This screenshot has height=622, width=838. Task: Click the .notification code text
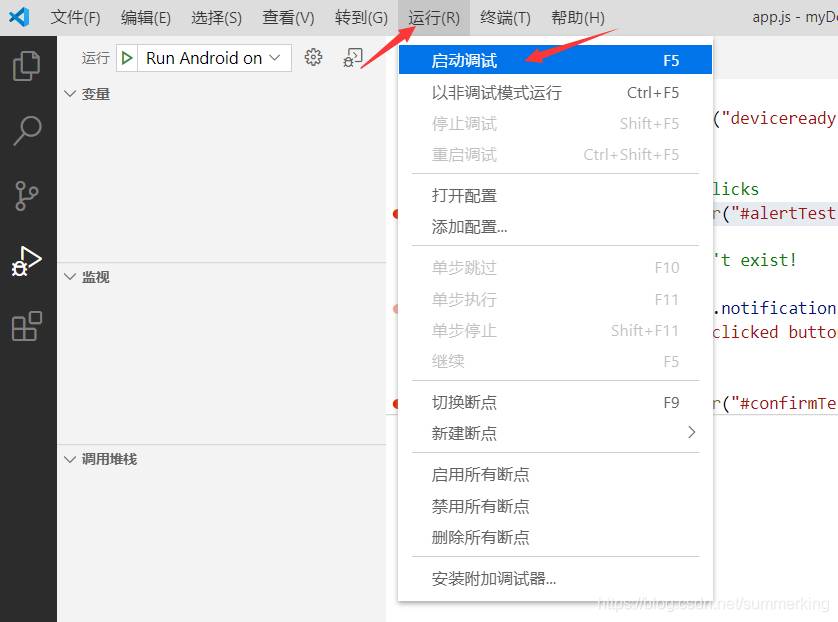click(x=774, y=308)
